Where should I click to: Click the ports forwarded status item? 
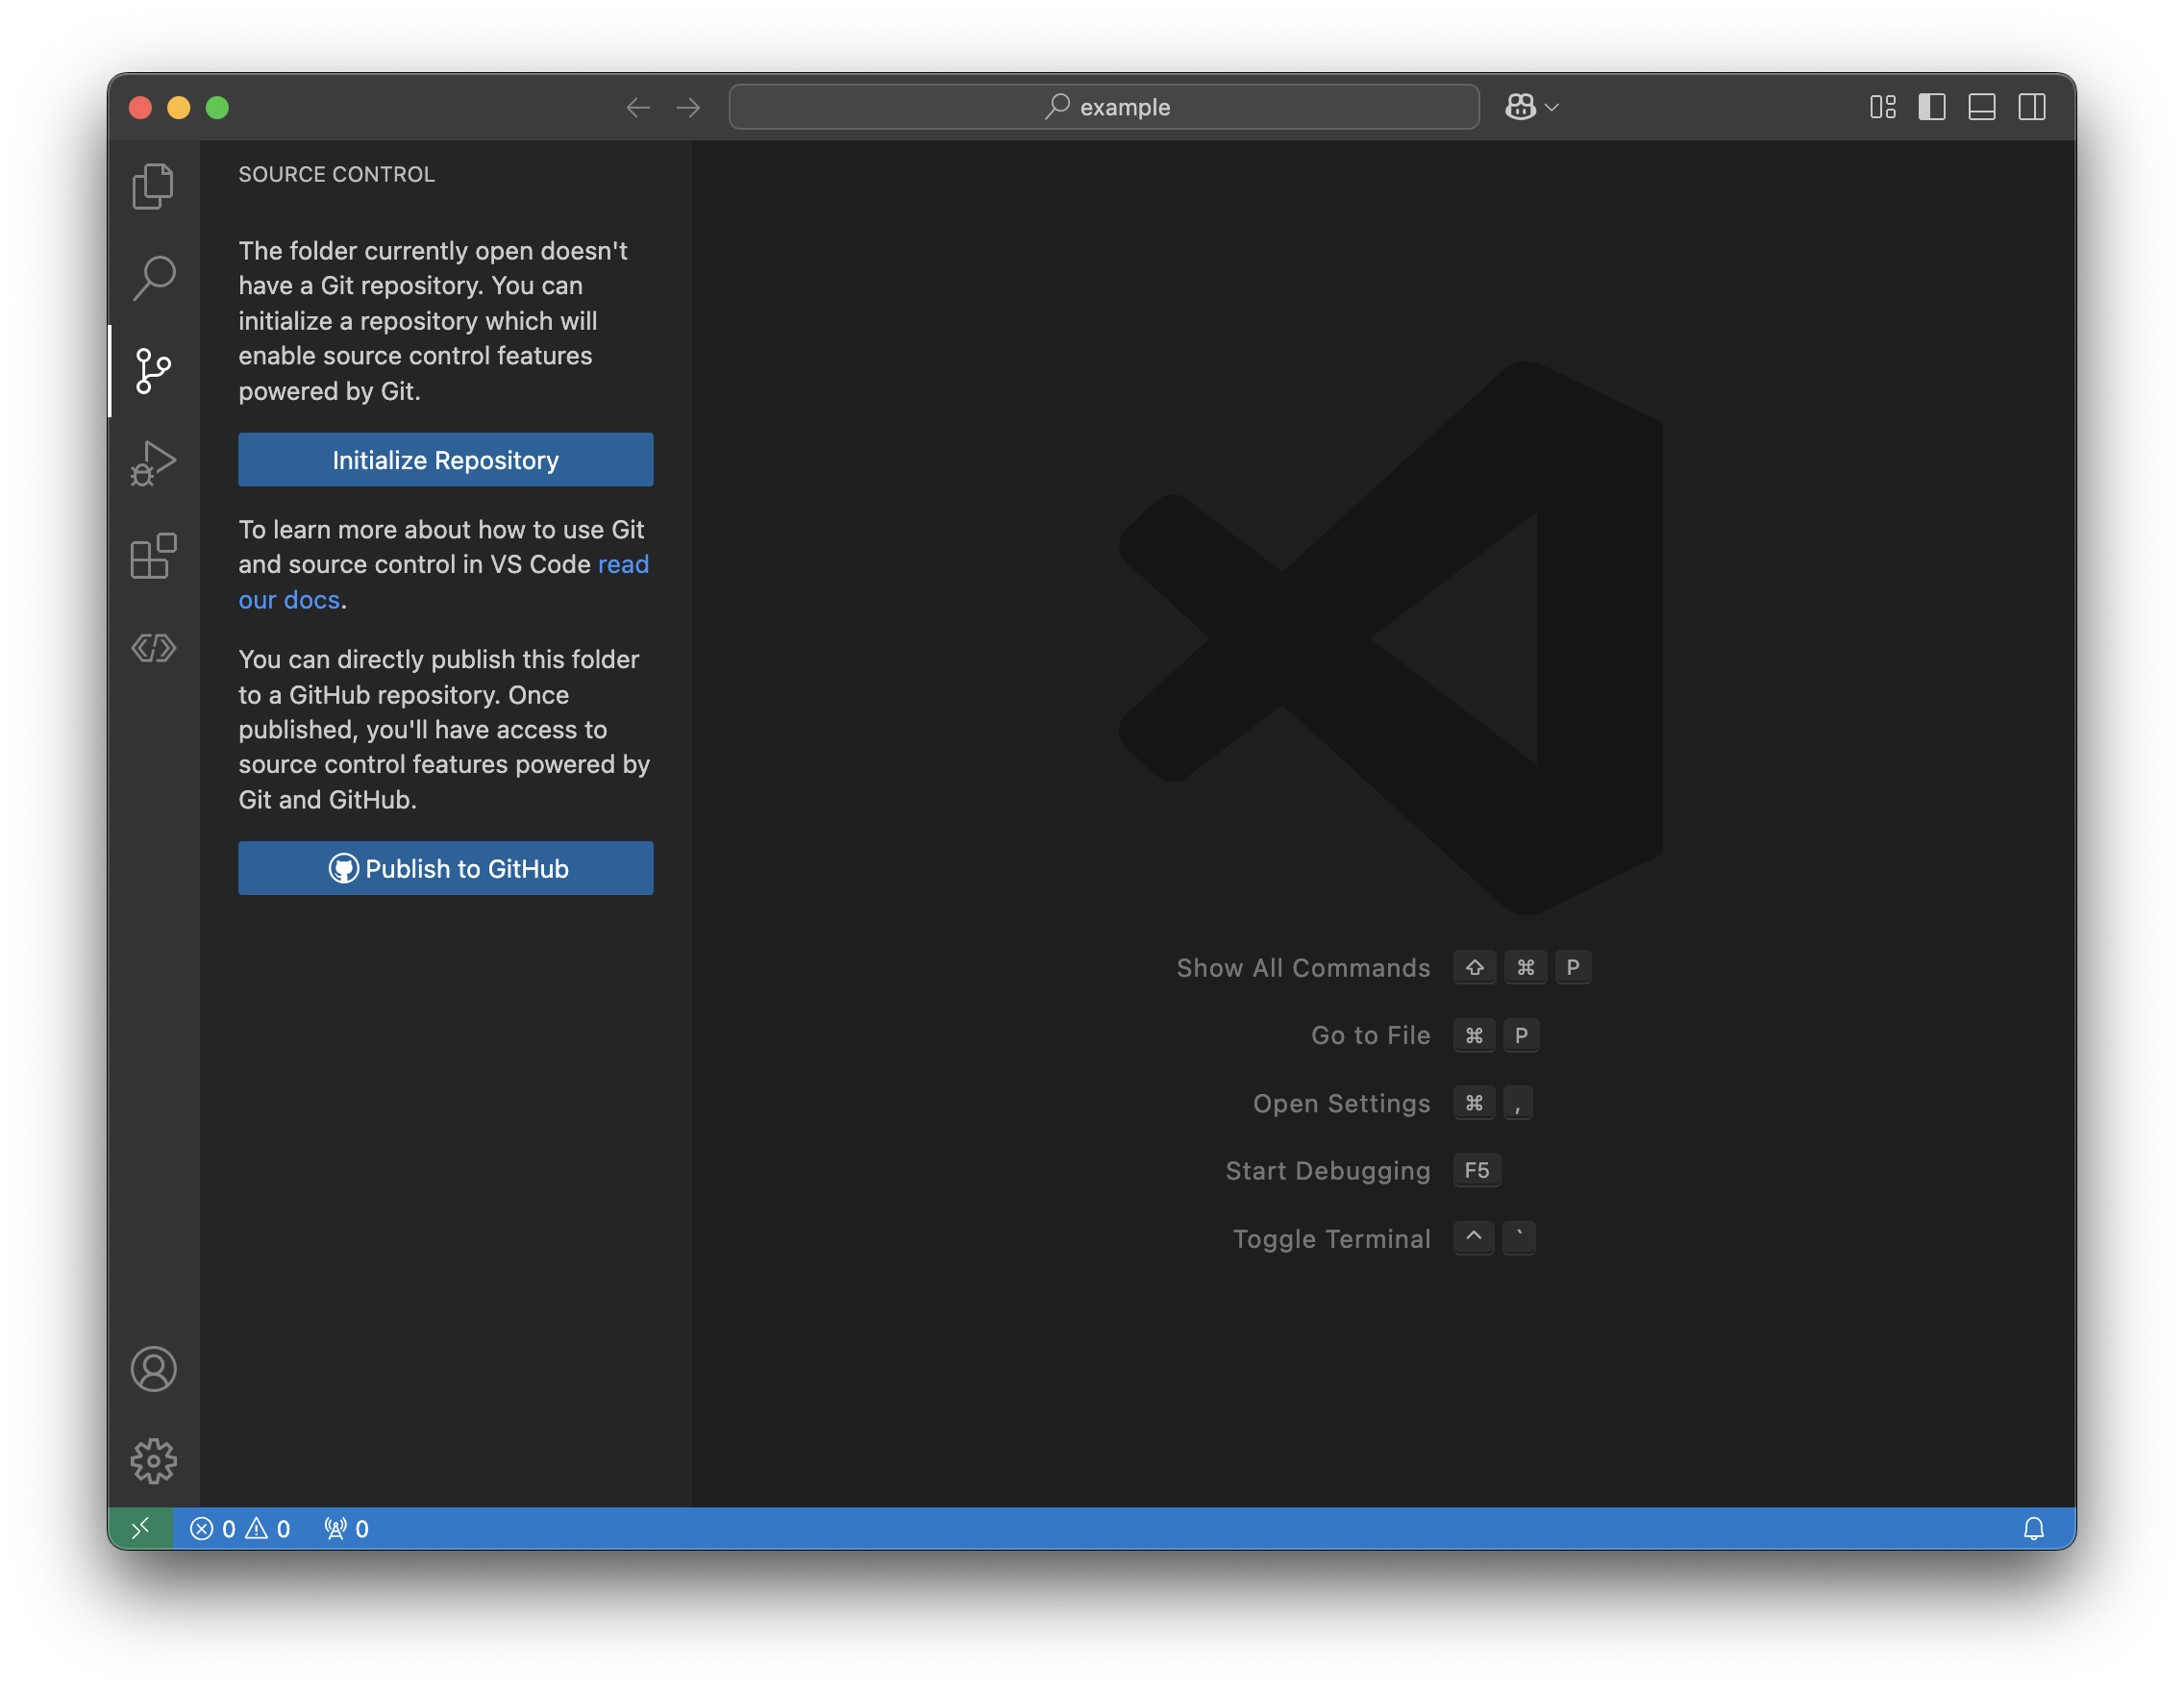click(x=346, y=1528)
